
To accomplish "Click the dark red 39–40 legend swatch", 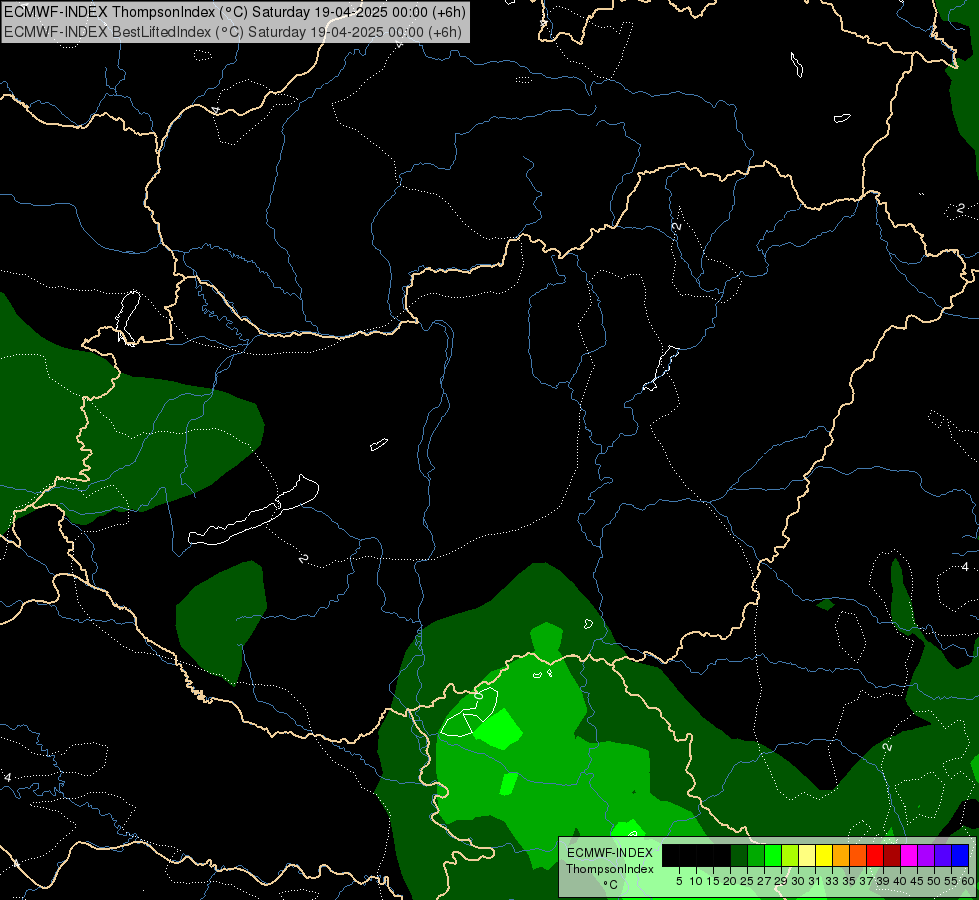I will tap(892, 856).
